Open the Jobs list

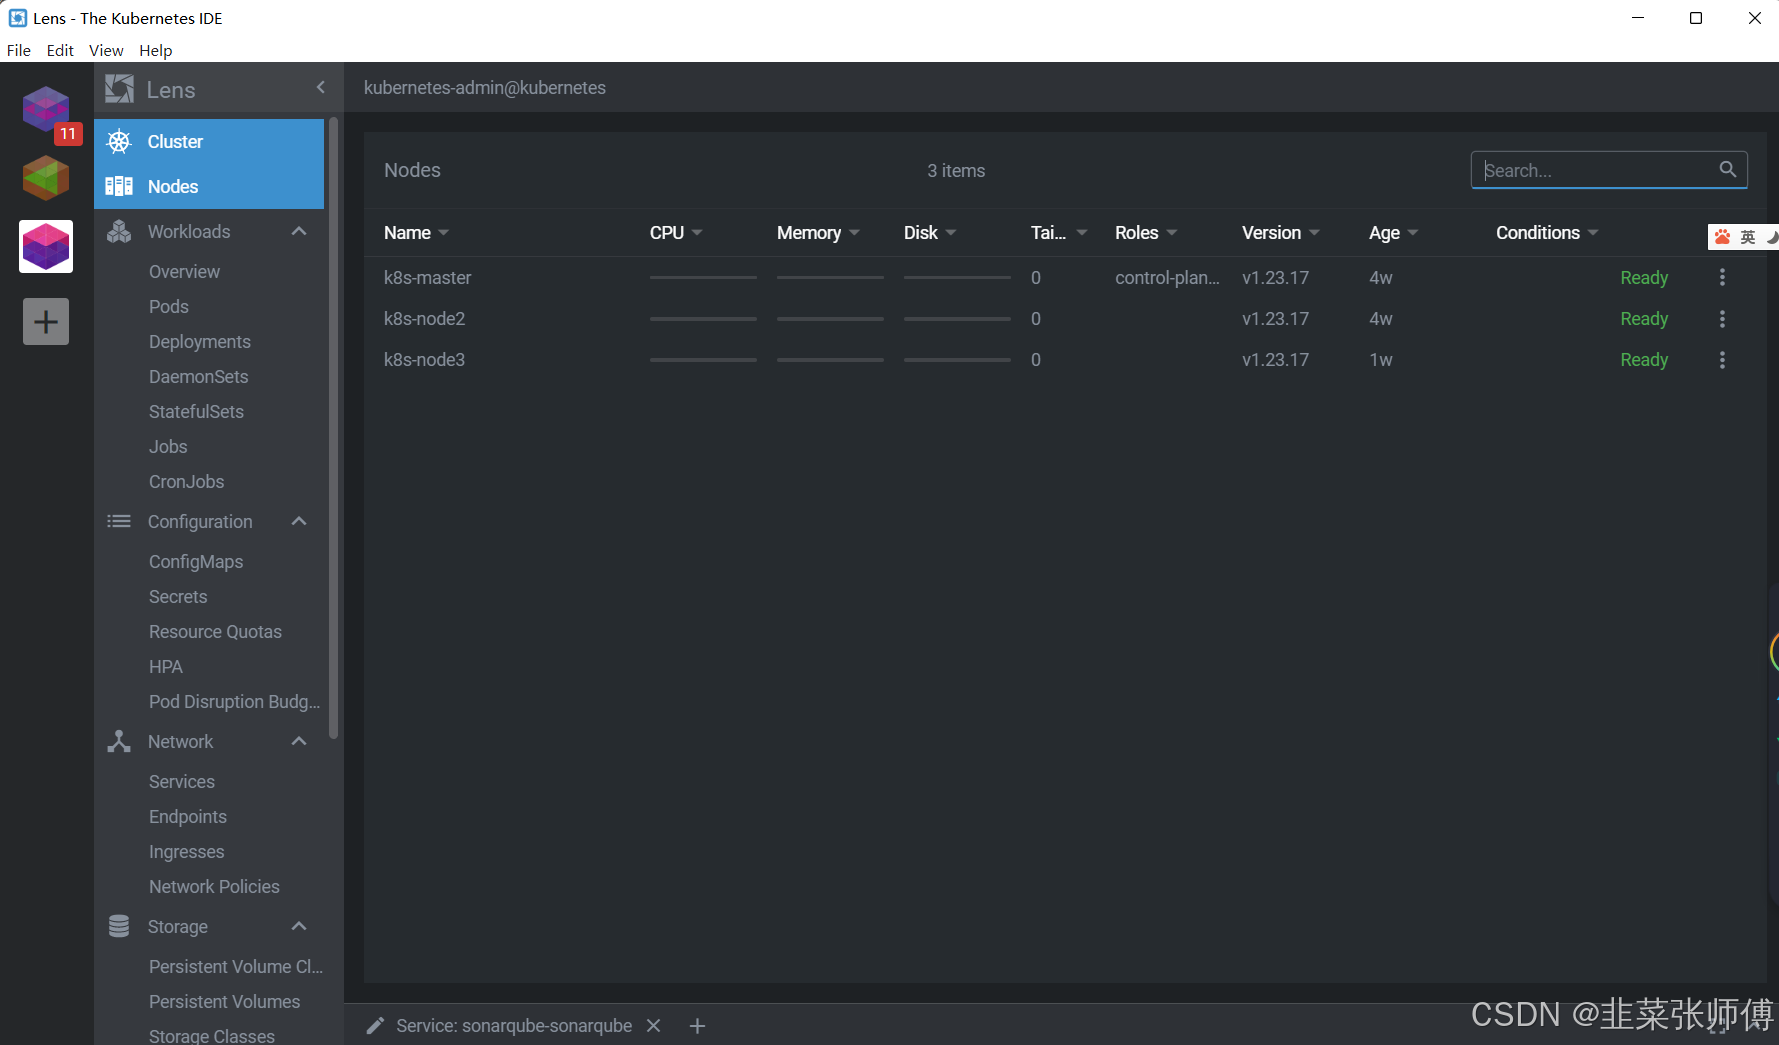point(168,447)
